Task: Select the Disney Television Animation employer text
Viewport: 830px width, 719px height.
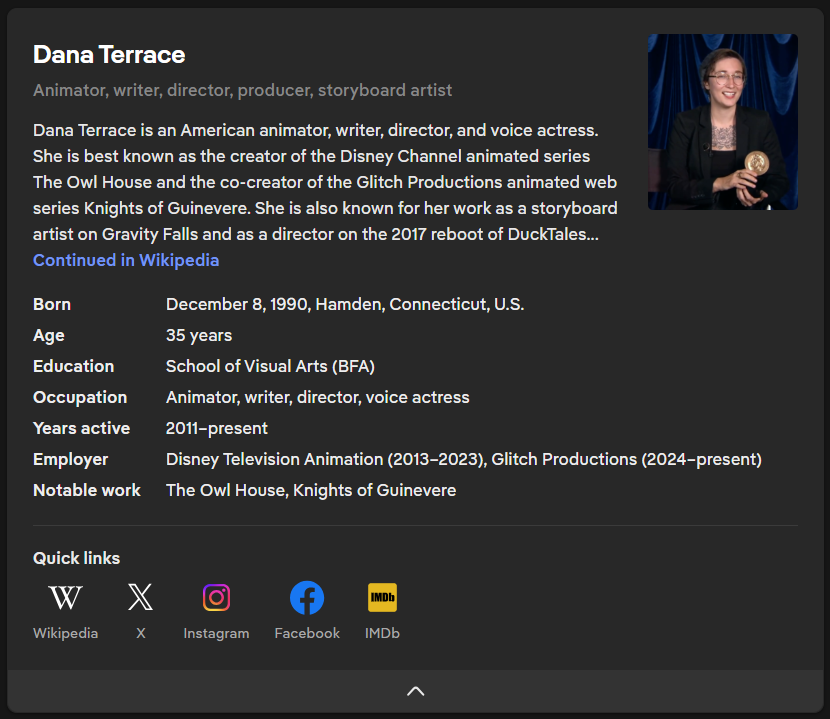Action: [324, 459]
